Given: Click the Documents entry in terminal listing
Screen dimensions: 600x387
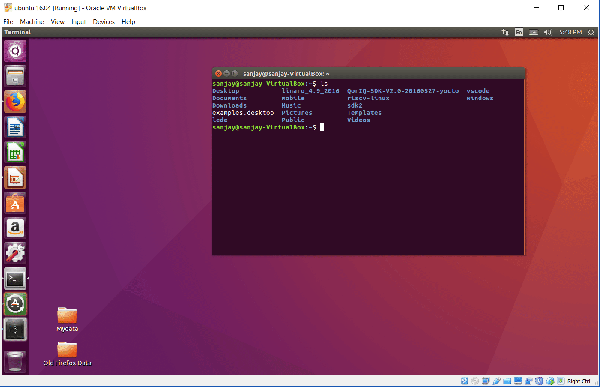Looking at the screenshot, I should [x=230, y=98].
